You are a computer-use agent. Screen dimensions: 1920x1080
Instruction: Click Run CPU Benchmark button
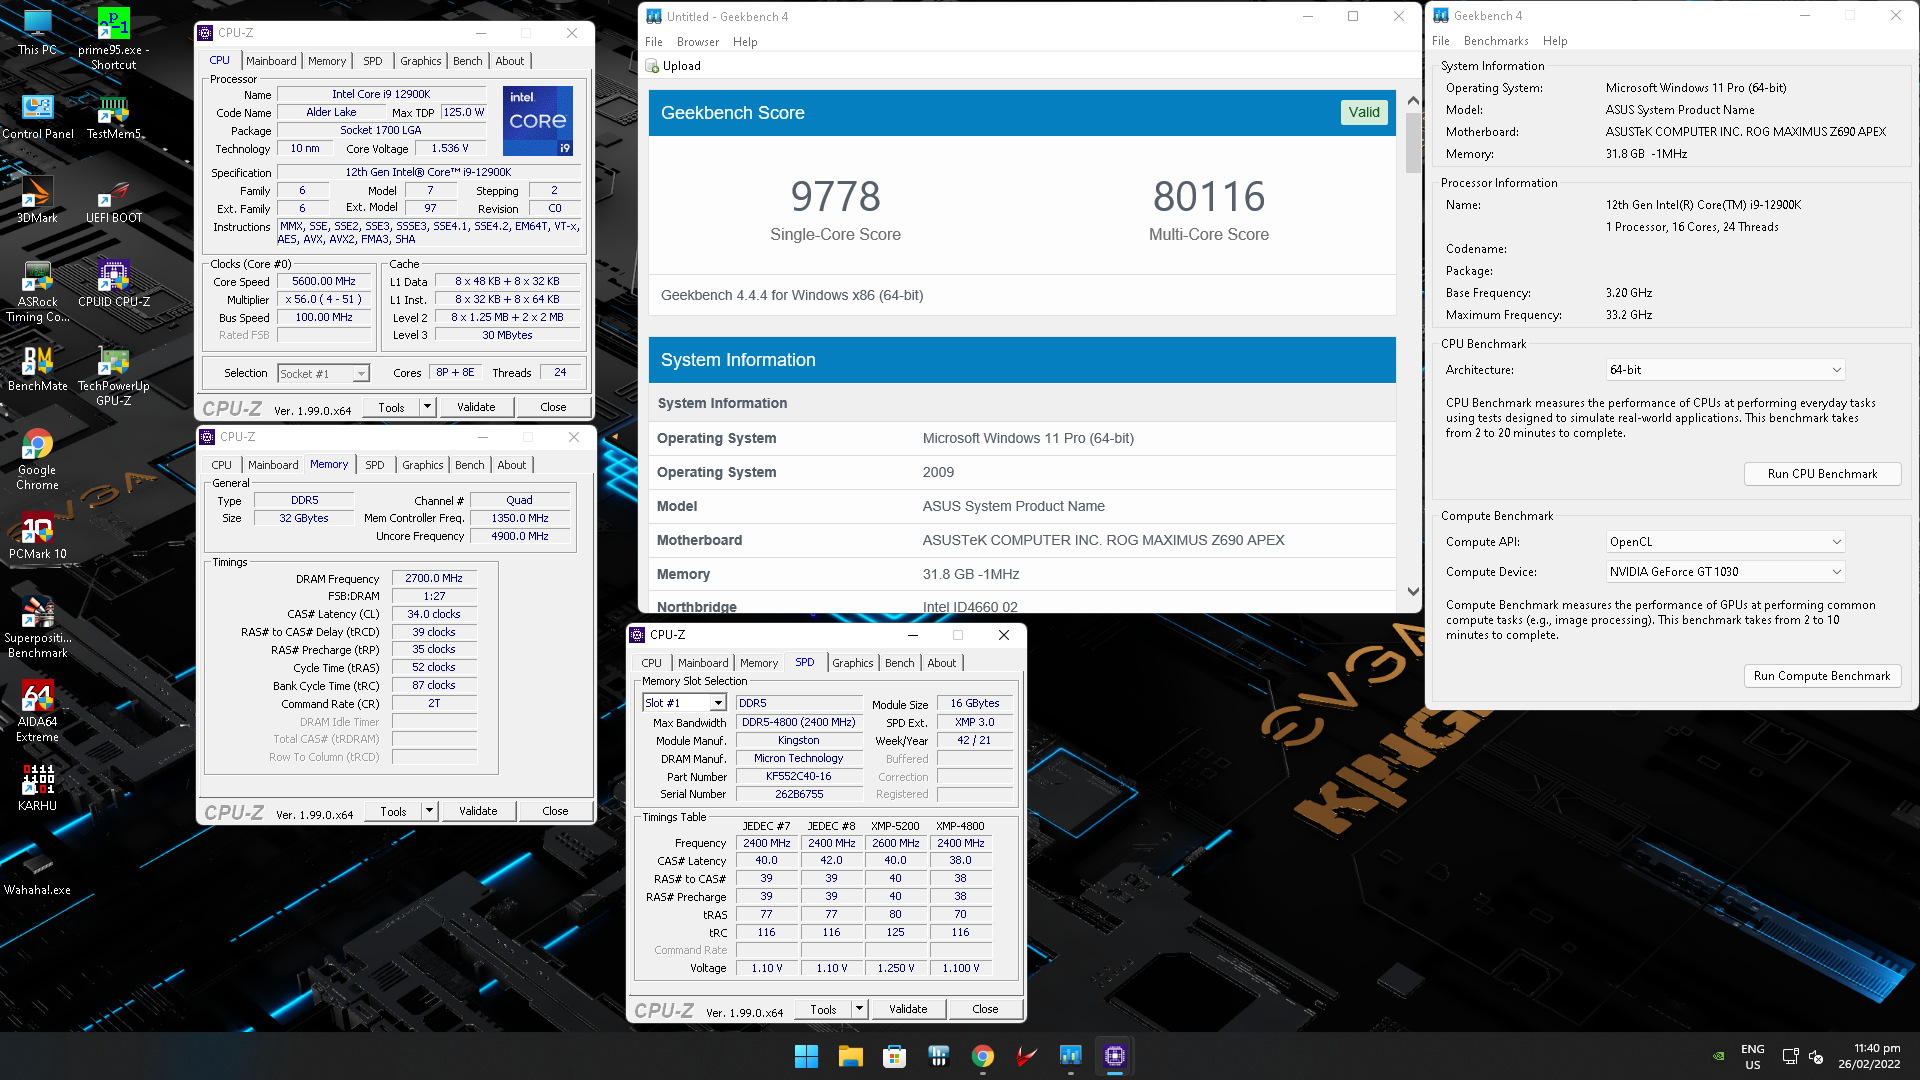pos(1822,474)
